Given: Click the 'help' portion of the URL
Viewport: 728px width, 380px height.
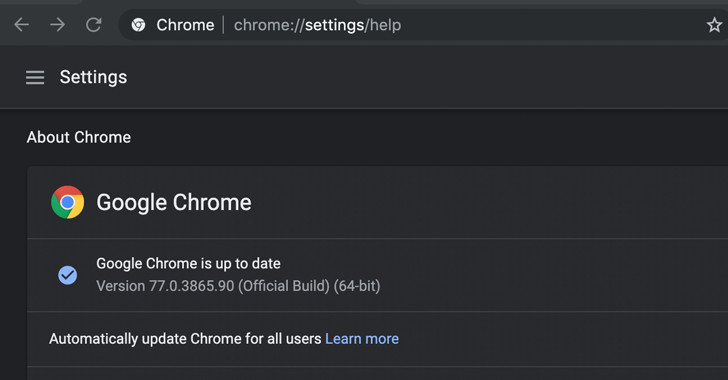Looking at the screenshot, I should (x=385, y=25).
